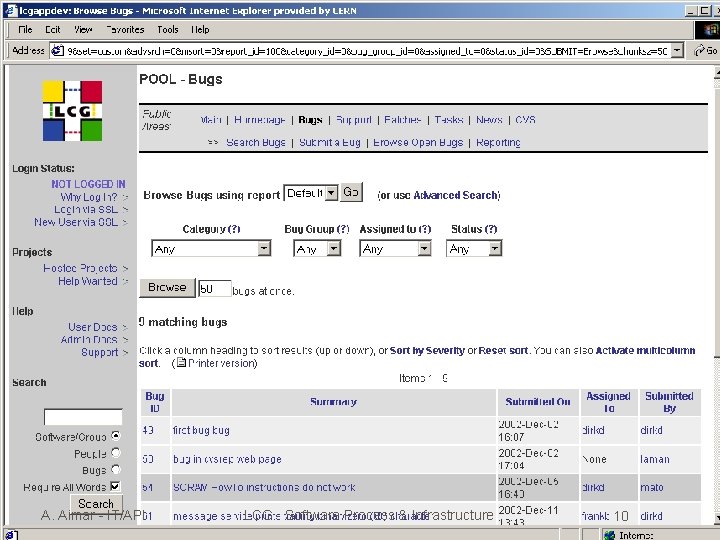Click the page icon in the address bar
Screen dimensions: 720x540
(57, 51)
